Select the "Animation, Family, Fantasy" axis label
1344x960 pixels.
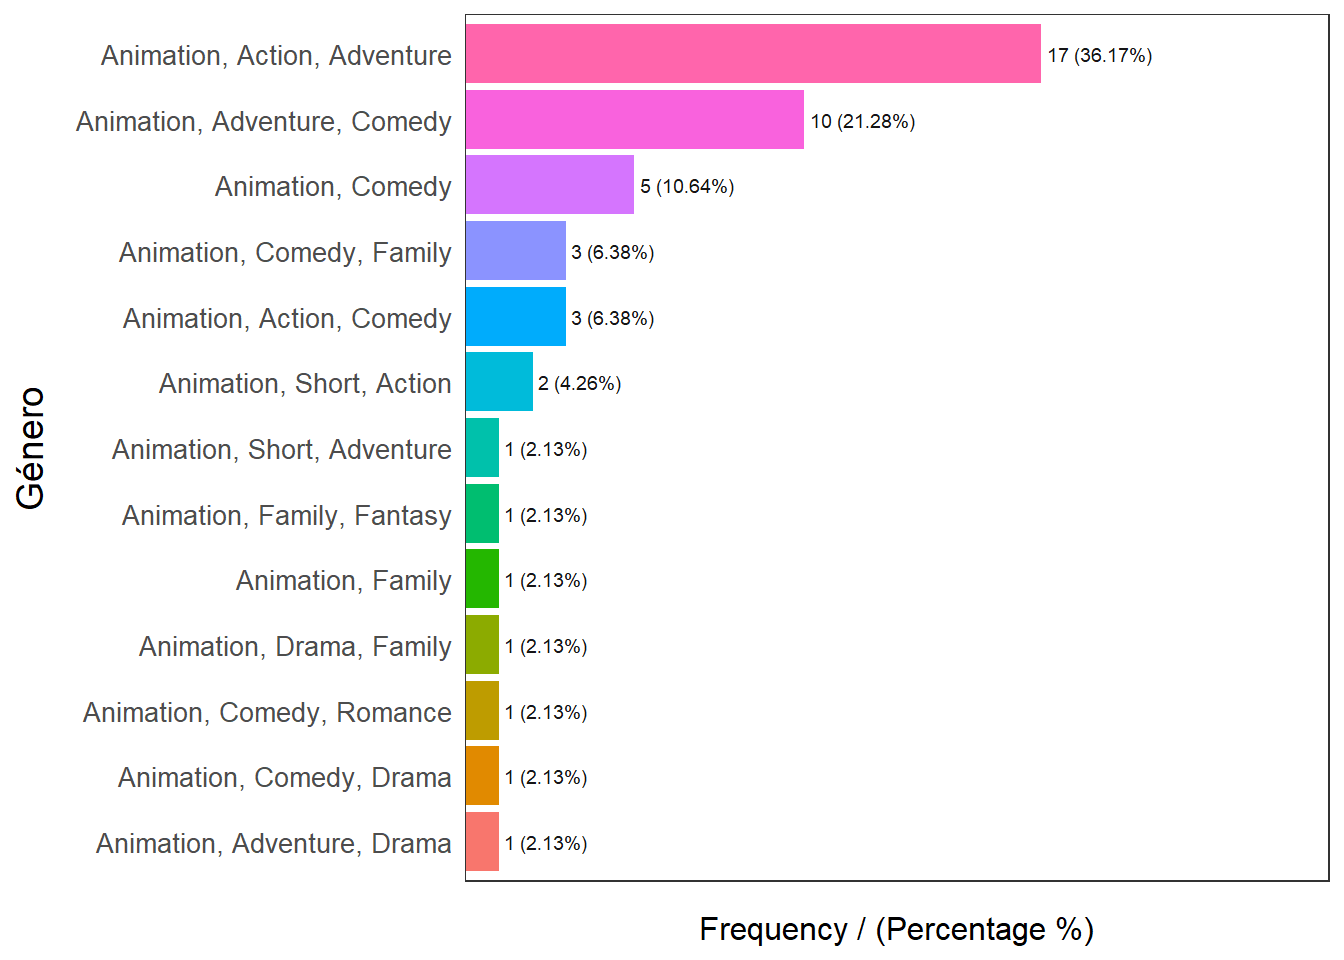coord(287,515)
